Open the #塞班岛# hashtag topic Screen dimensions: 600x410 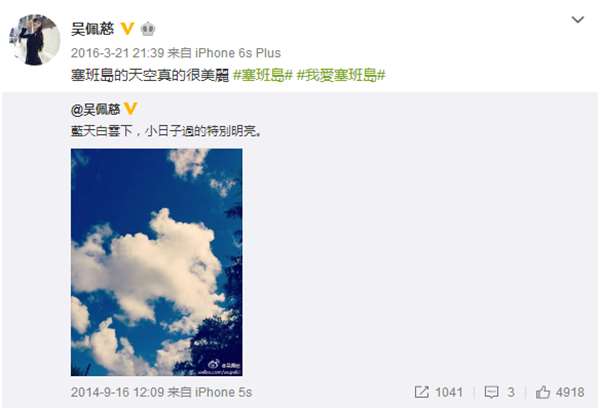tap(263, 75)
